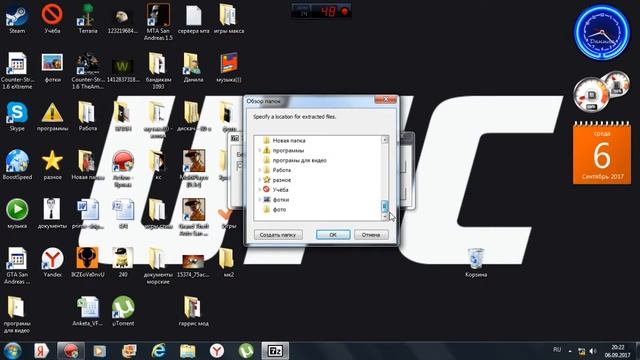The width and height of the screenshot is (640, 360).
Task: Expand the Работа folder in the tree
Action: [260, 170]
